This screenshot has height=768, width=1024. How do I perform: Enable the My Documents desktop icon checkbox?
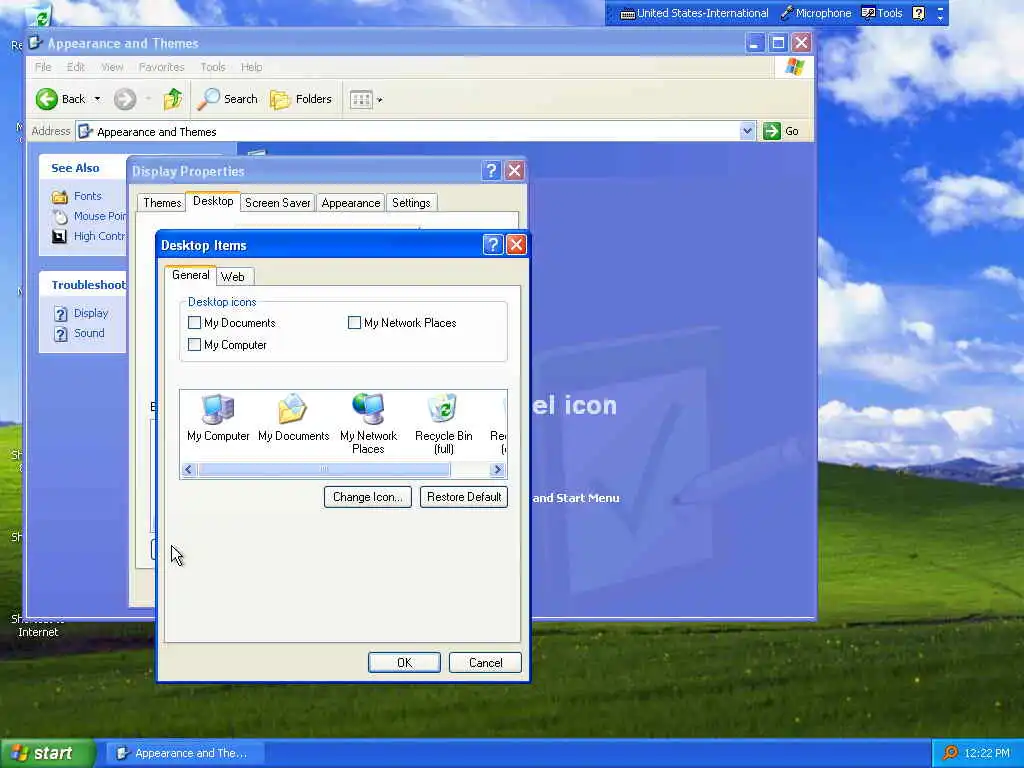tap(194, 323)
